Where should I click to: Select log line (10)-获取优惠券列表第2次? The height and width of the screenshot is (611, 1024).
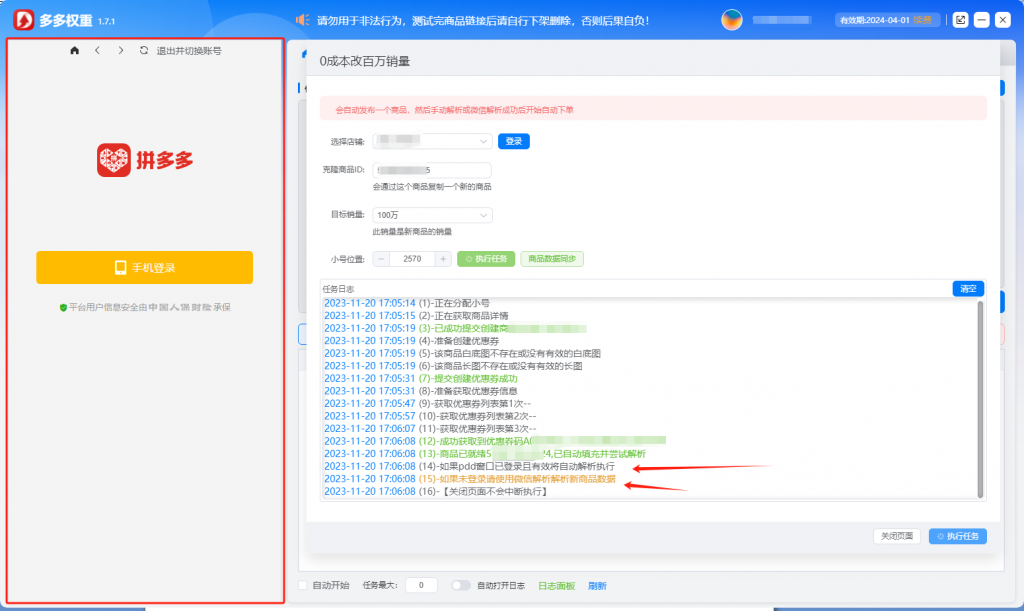(x=430, y=416)
